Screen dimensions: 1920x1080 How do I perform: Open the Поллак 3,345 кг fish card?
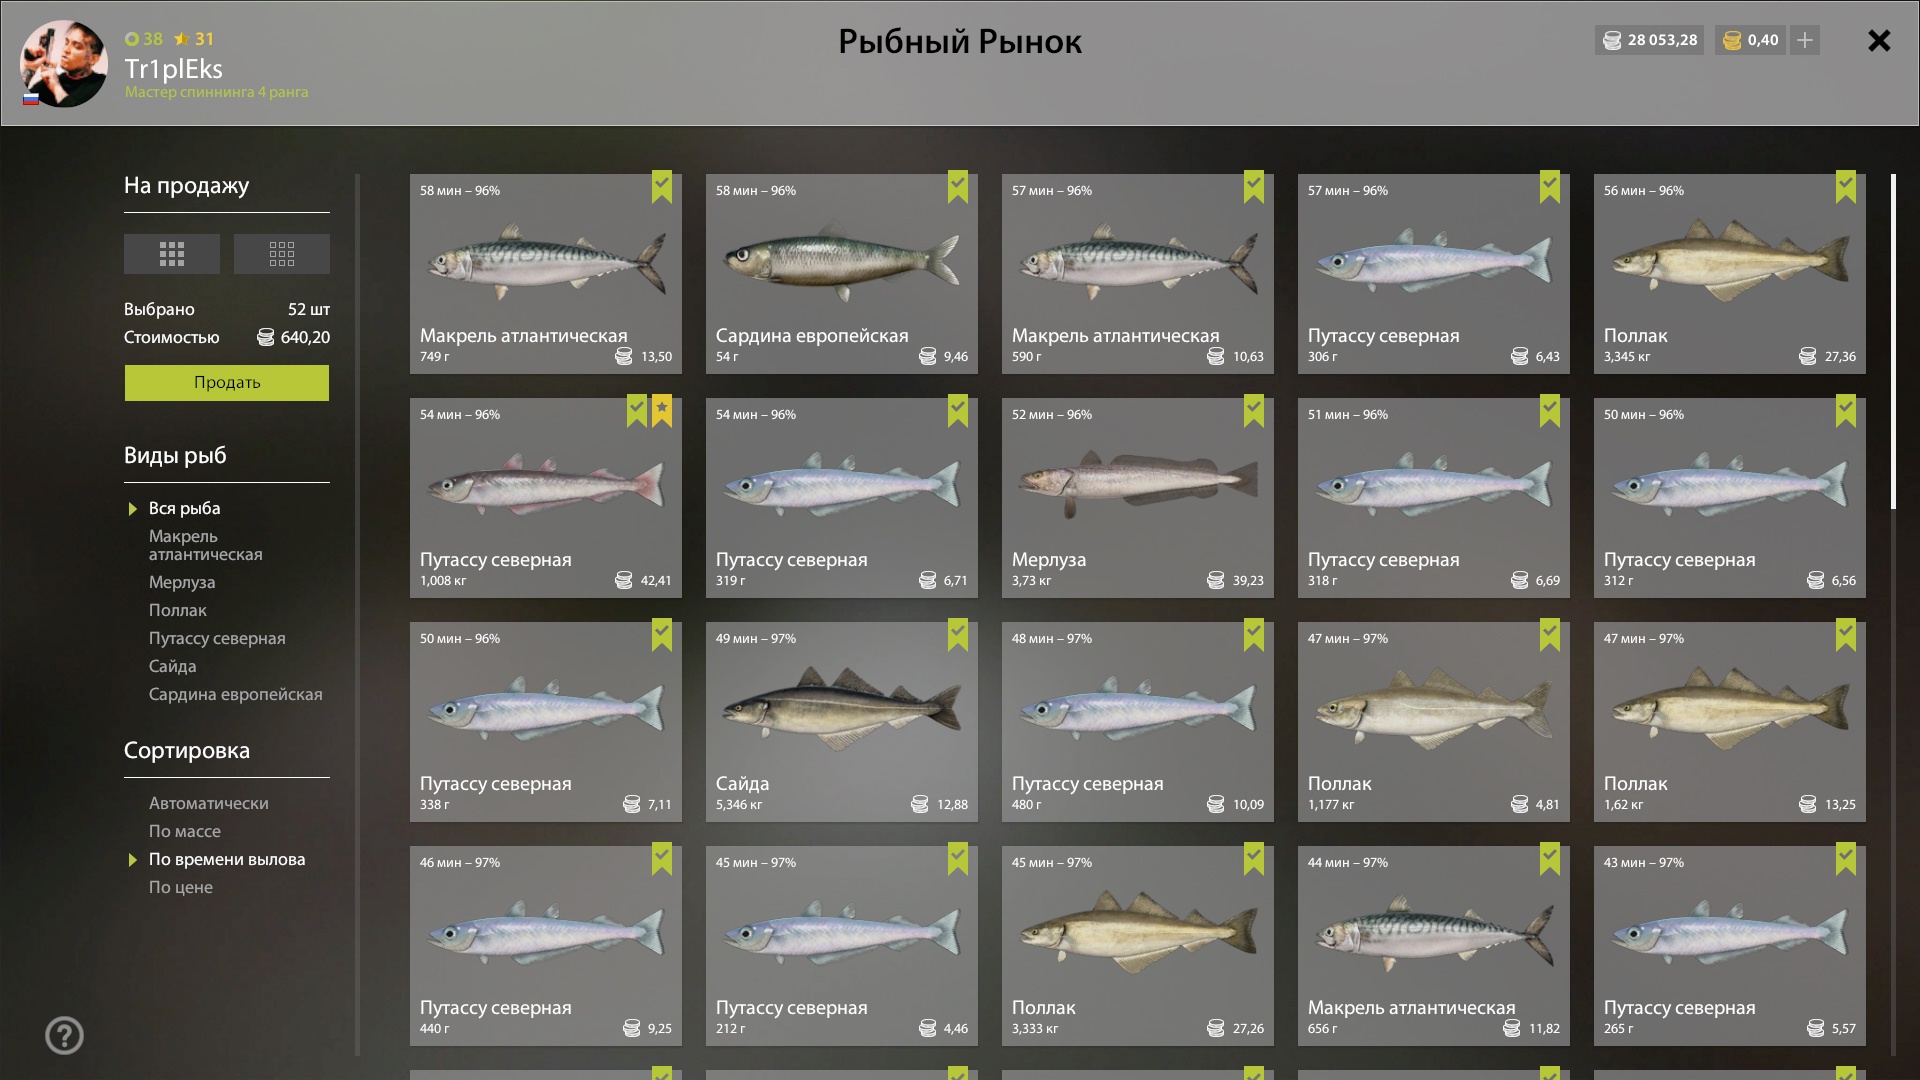click(1730, 274)
